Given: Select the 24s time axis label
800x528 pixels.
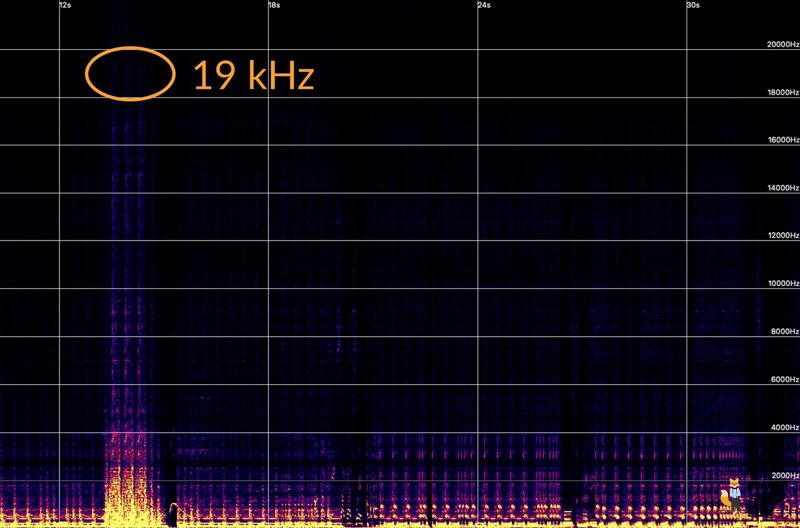Looking at the screenshot, I should 485,5.
